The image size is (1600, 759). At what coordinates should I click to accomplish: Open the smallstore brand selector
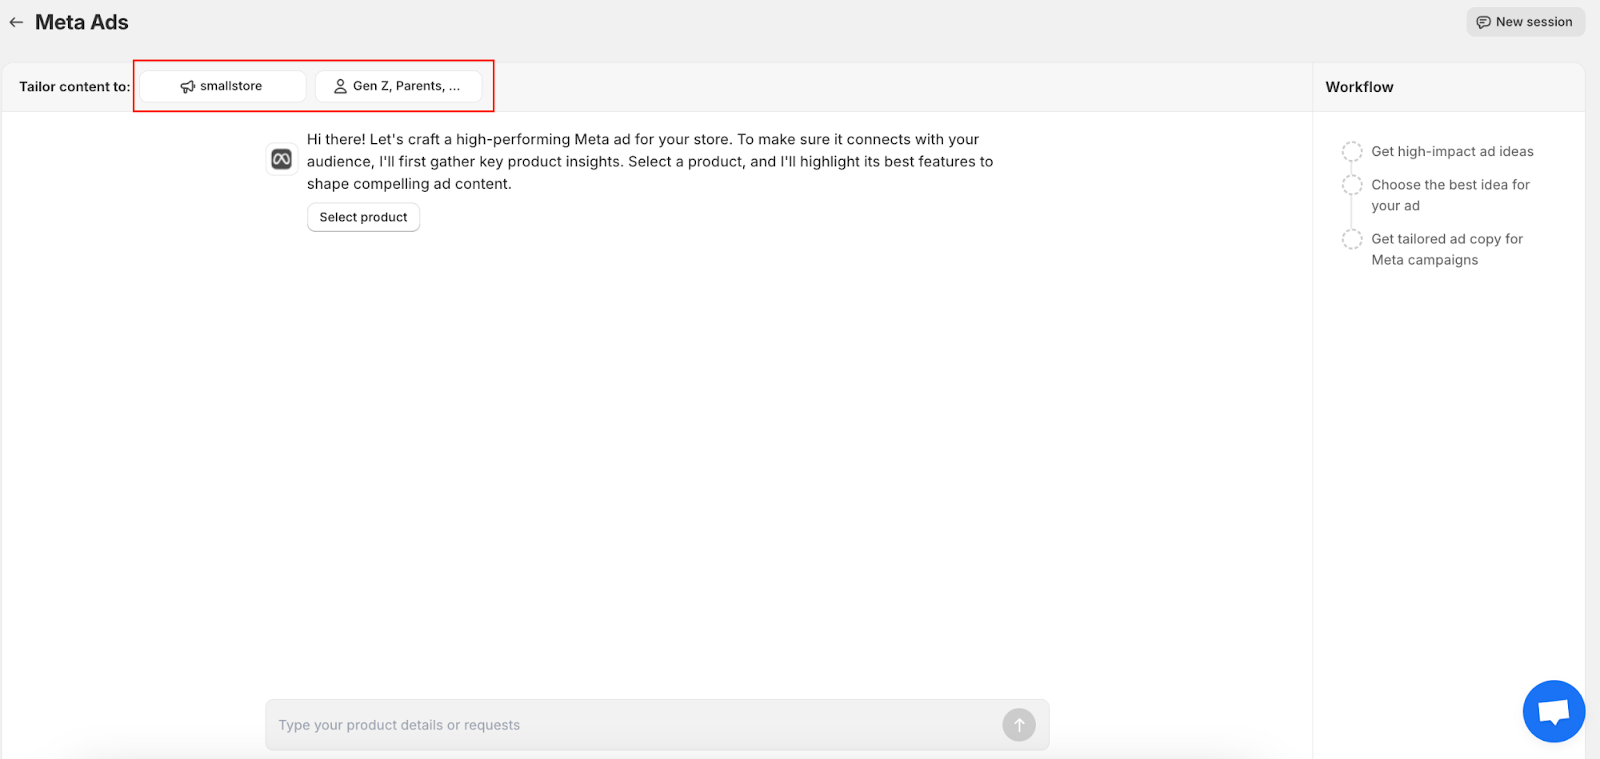coord(222,86)
